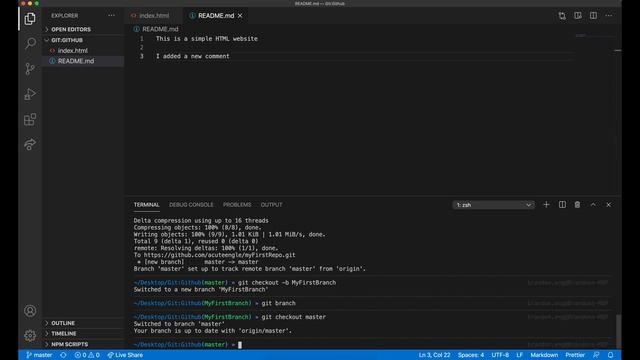This screenshot has height=360, width=640.
Task: Open the Run and Debug view icon
Action: 30,94
